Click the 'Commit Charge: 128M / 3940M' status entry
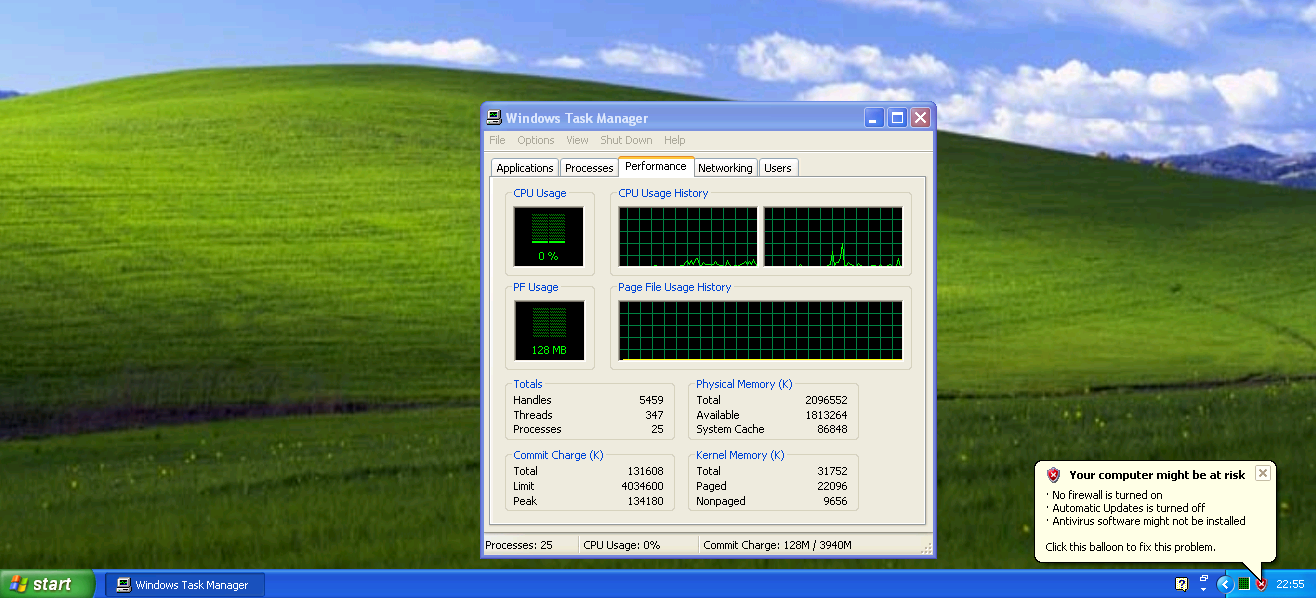1316x598 pixels. click(778, 545)
